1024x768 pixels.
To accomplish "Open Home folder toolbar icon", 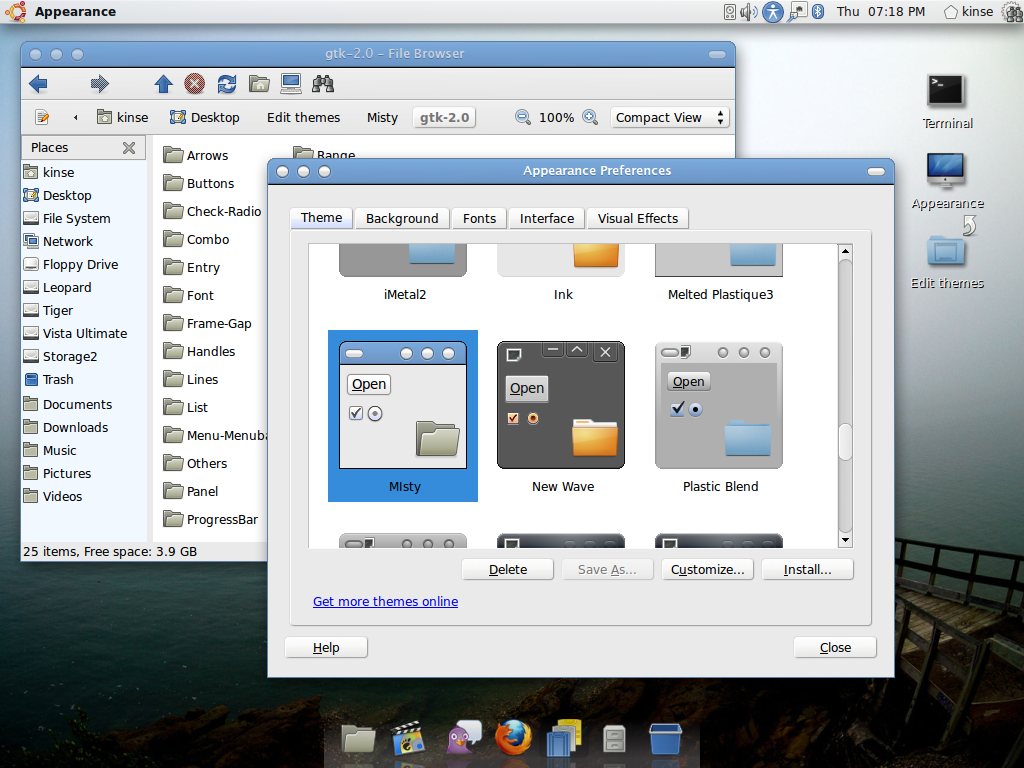I will coord(259,84).
